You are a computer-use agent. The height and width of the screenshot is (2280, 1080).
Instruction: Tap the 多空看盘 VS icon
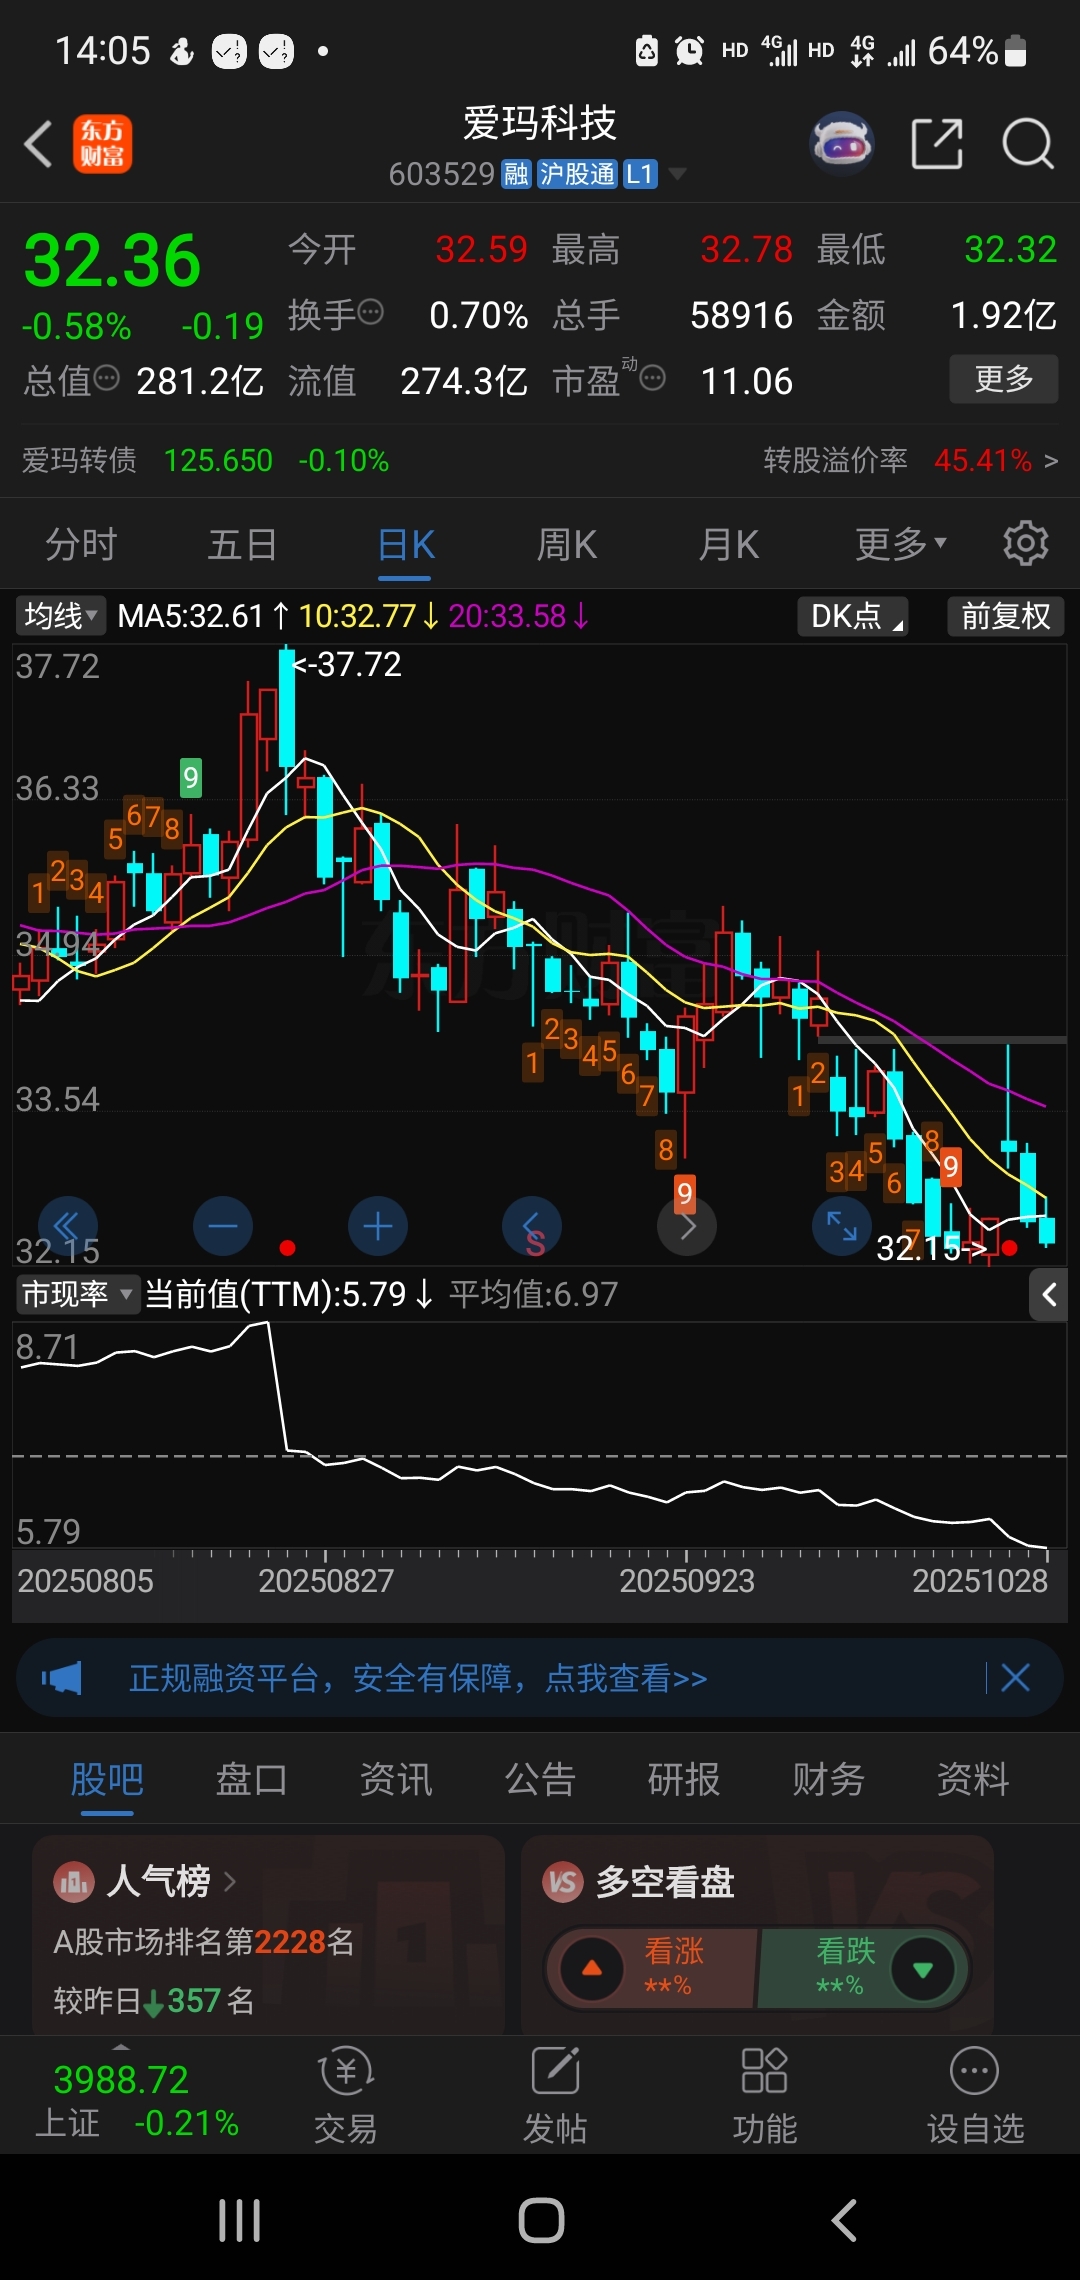(x=563, y=1882)
